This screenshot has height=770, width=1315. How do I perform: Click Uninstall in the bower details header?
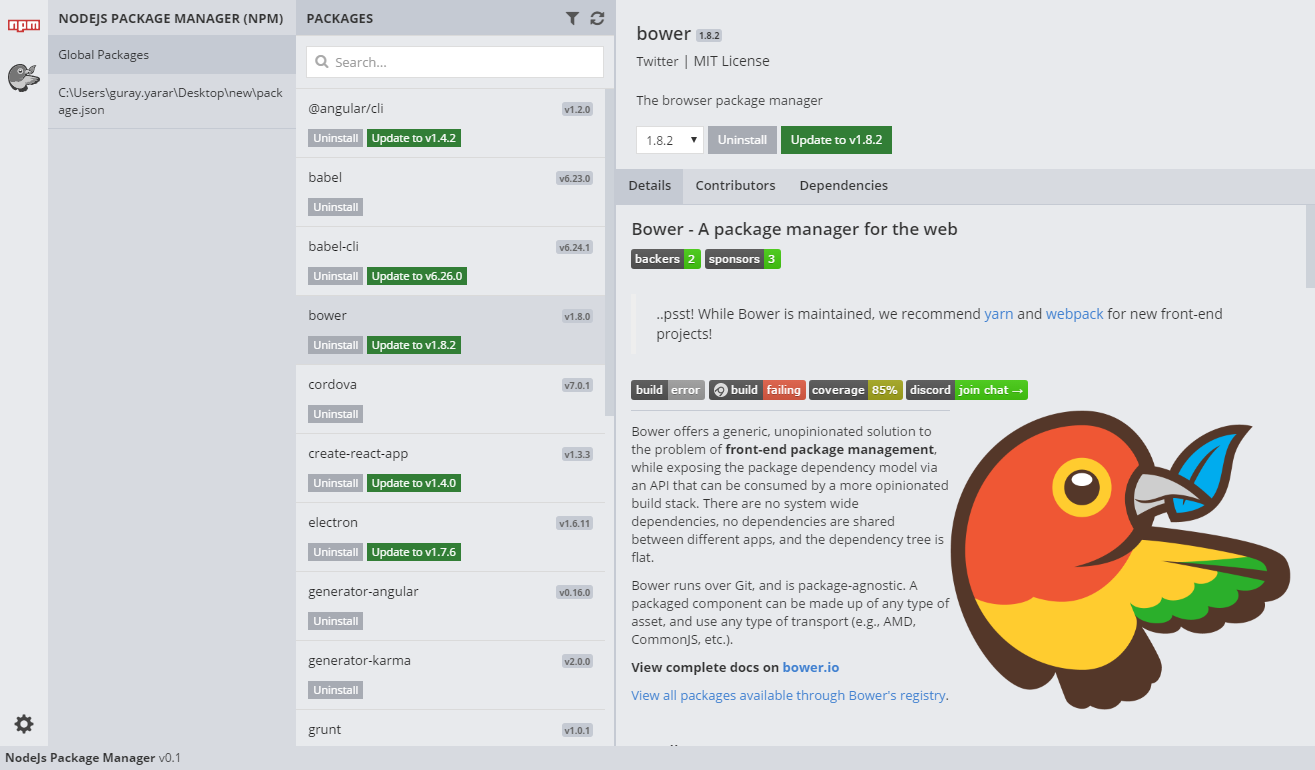[742, 140]
